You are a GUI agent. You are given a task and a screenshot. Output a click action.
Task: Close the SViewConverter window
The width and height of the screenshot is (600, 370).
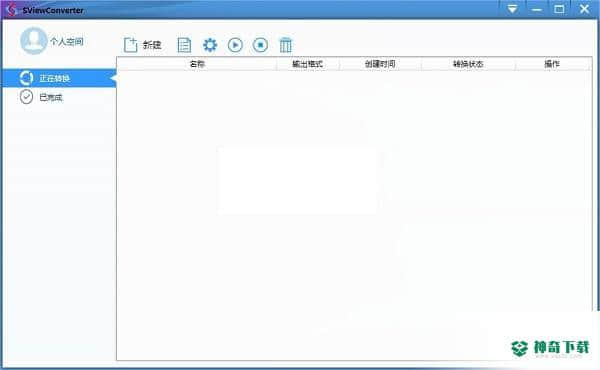(584, 9)
